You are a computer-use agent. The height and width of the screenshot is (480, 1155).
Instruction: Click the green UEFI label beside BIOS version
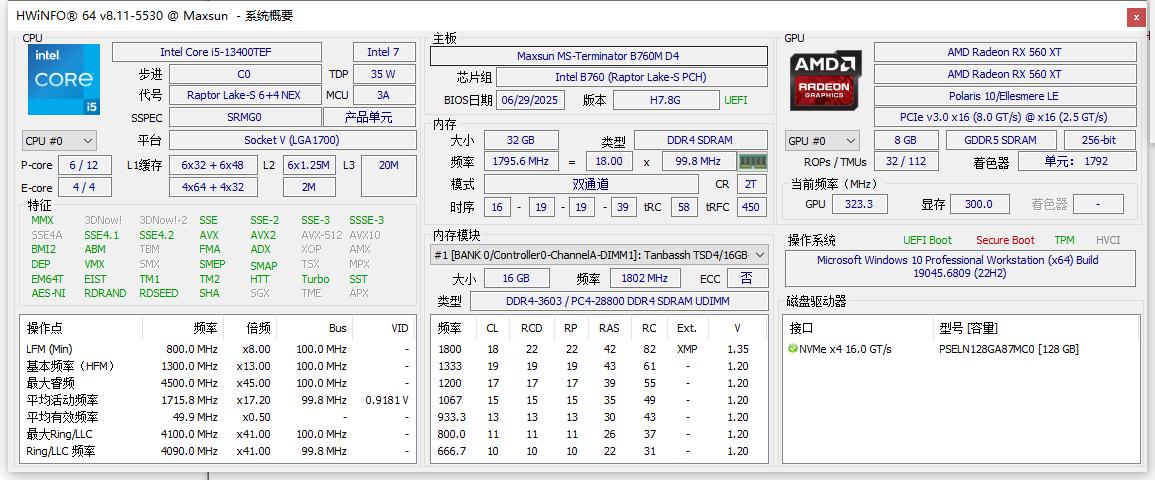pos(735,100)
